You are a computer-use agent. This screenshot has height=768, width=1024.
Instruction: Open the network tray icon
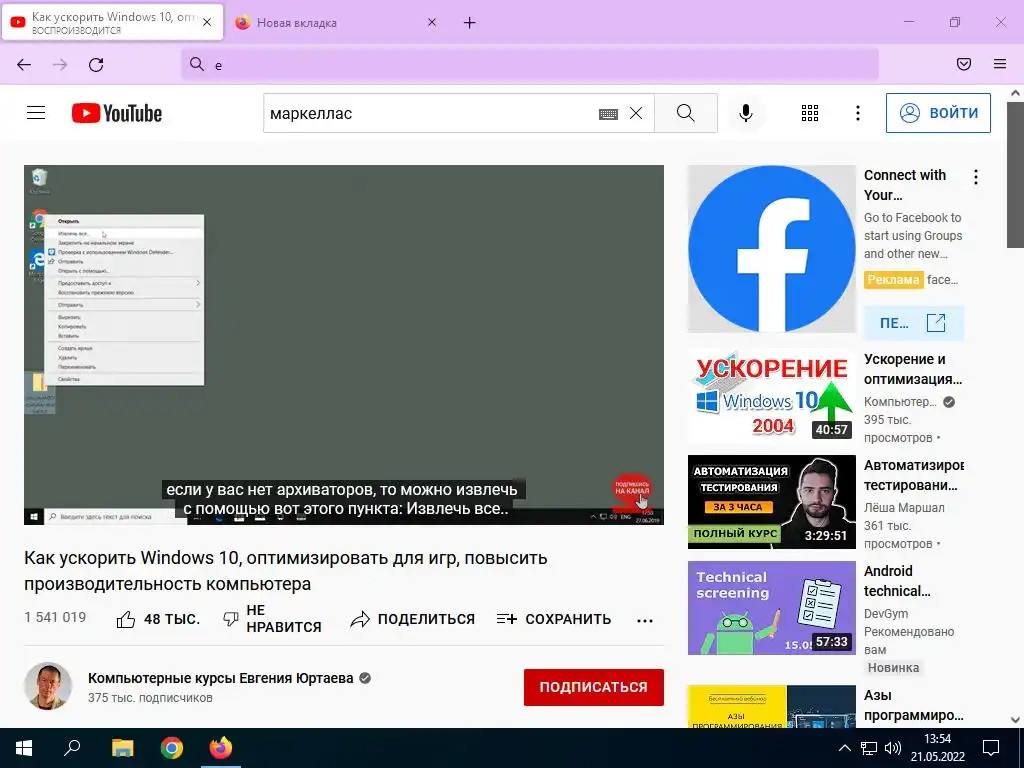pos(869,748)
